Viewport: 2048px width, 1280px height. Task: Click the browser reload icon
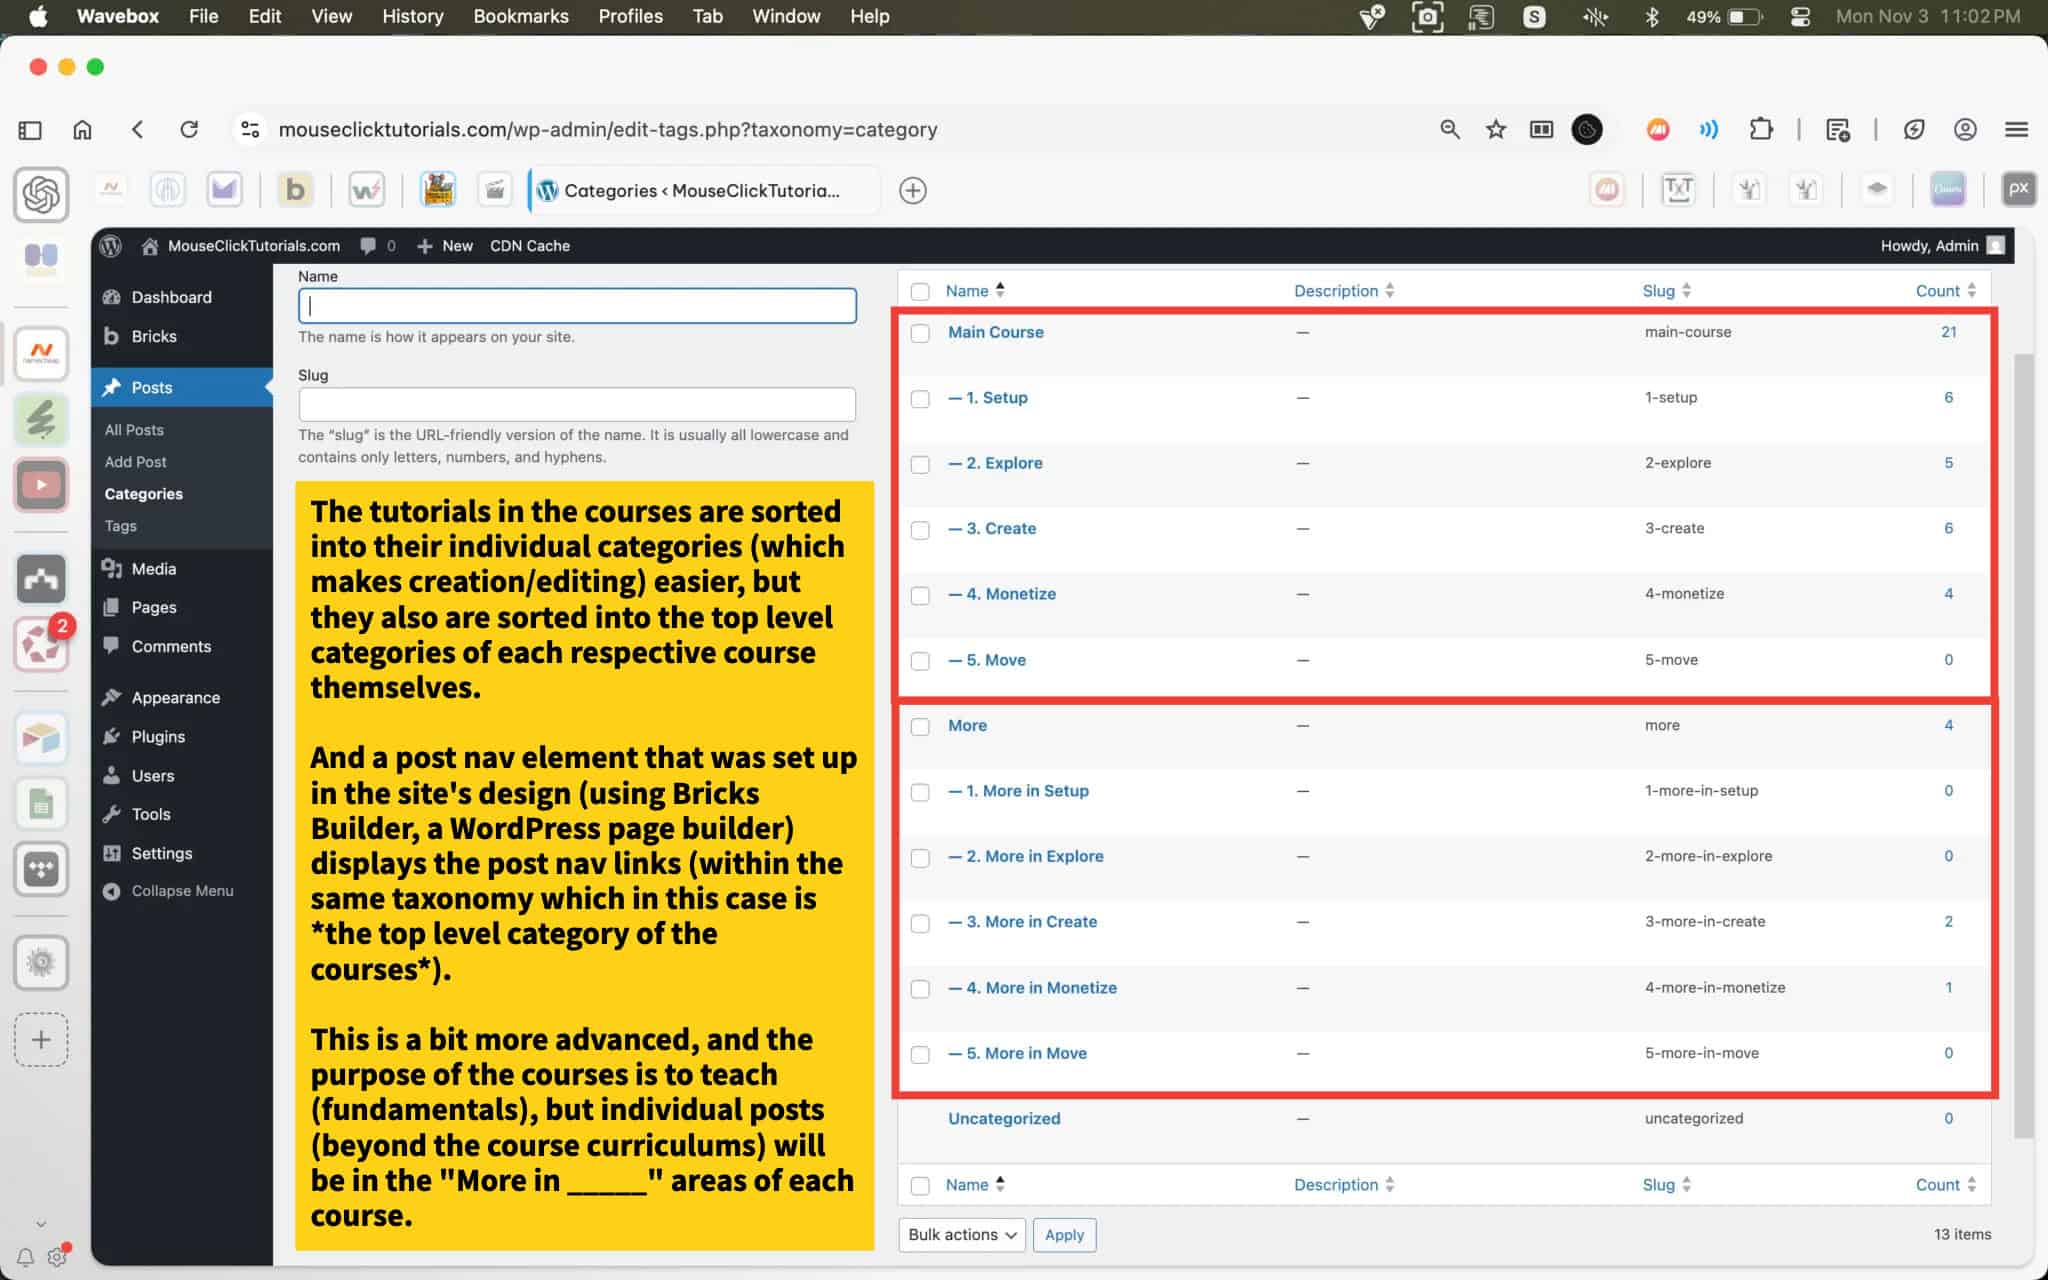pos(189,129)
